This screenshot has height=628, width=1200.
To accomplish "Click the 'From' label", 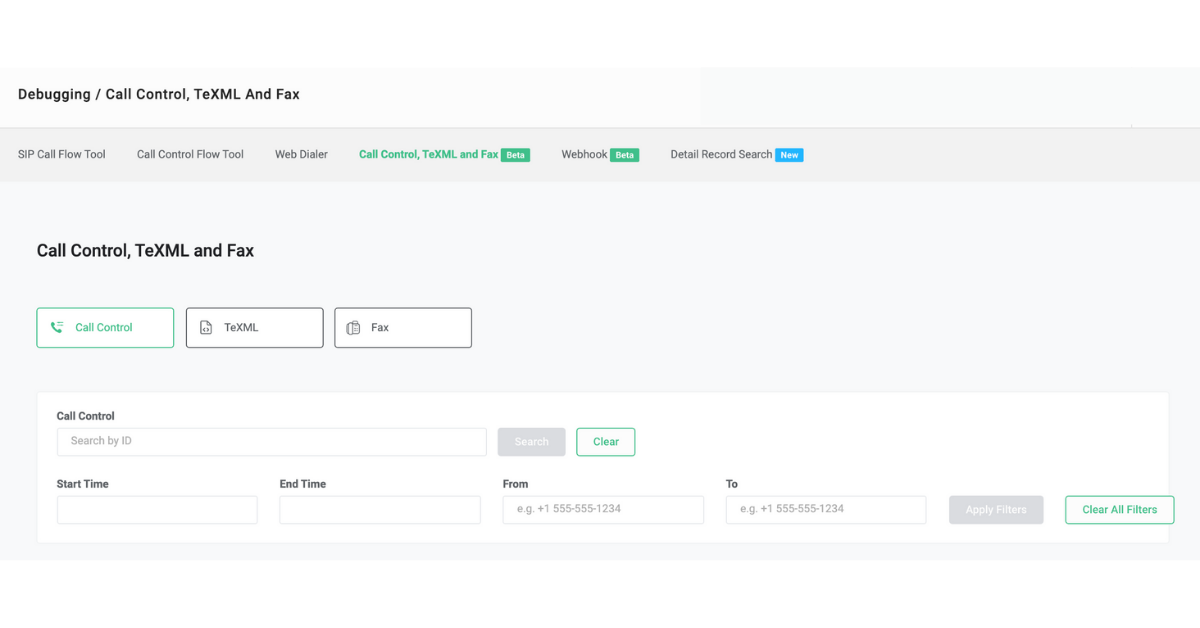I will (x=516, y=484).
